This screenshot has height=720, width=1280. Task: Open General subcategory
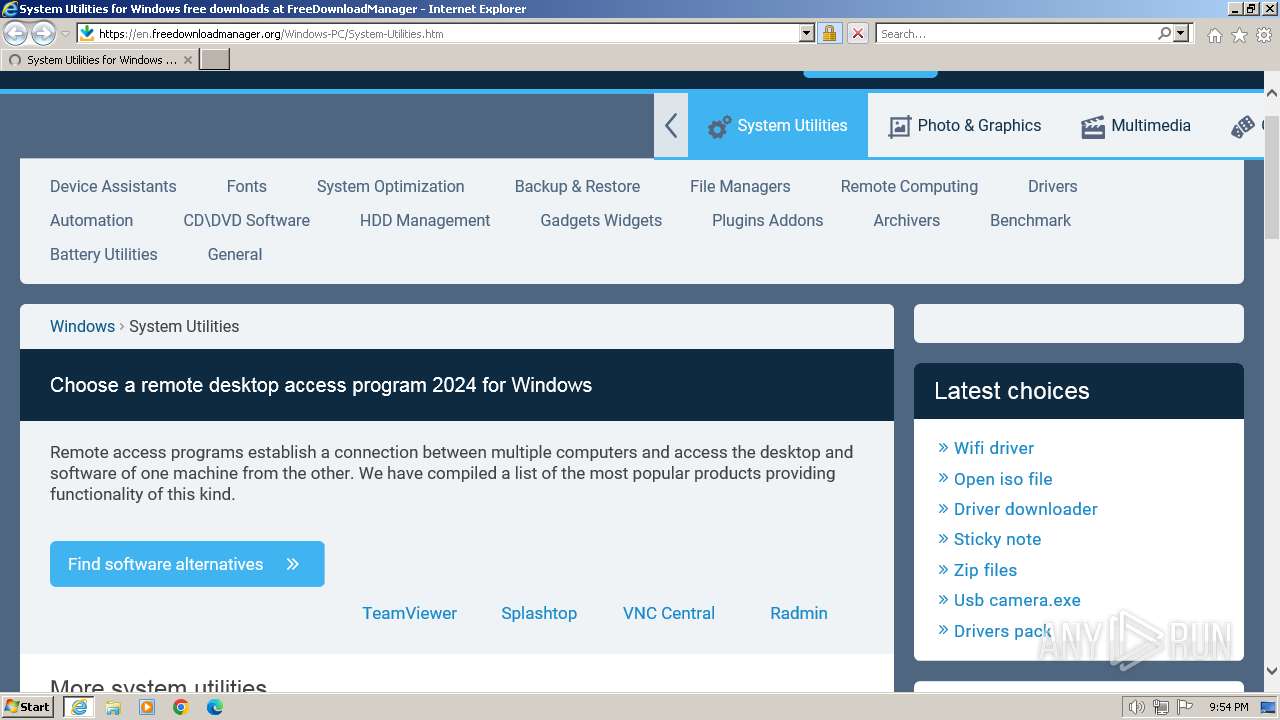pos(235,254)
